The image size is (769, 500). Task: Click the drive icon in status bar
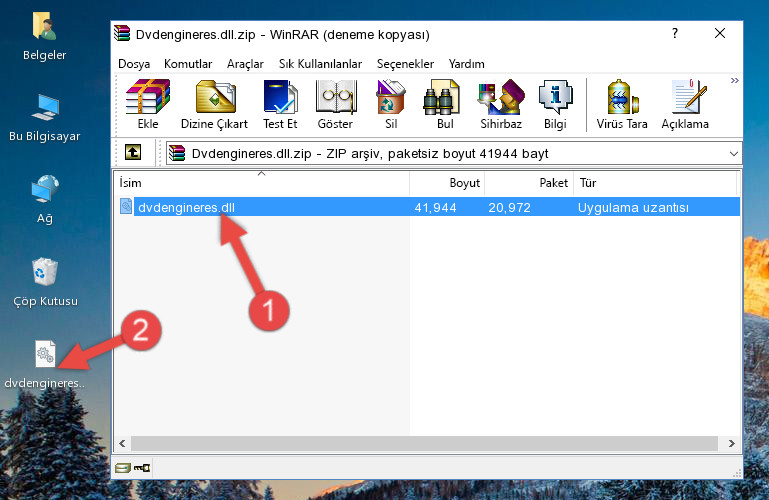[123, 468]
